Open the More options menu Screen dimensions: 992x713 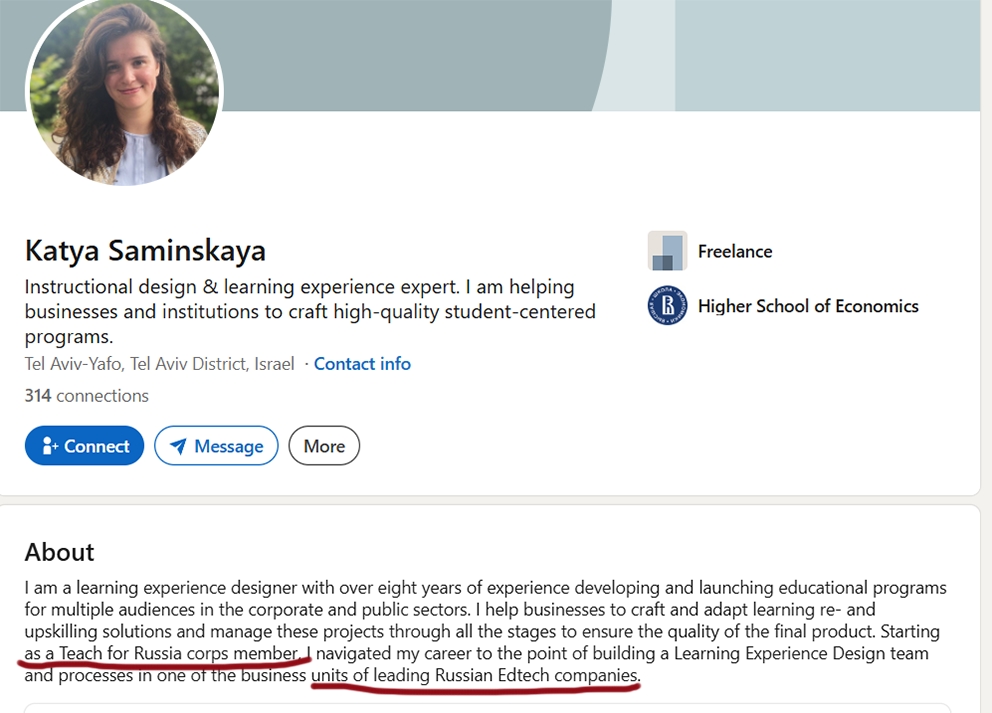point(324,445)
